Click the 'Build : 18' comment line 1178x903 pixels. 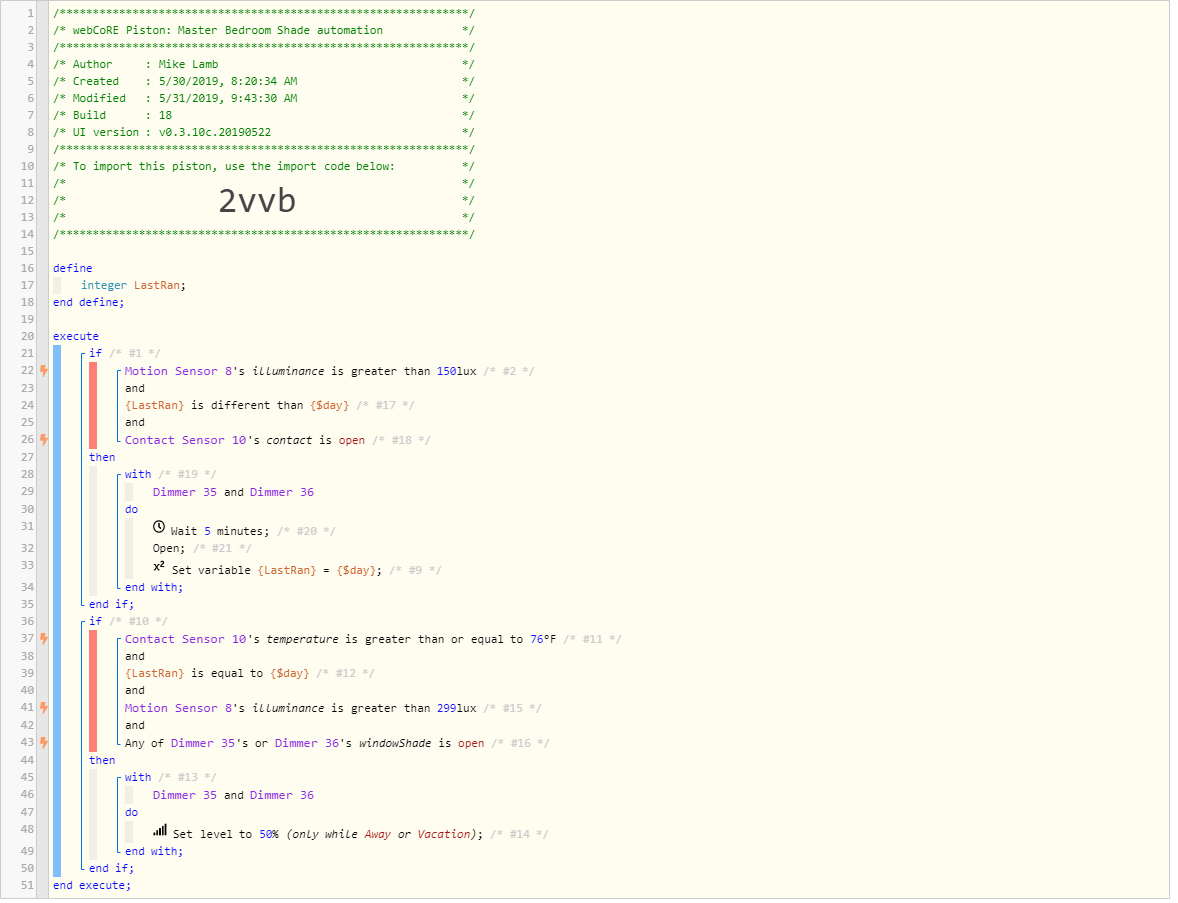(x=264, y=116)
